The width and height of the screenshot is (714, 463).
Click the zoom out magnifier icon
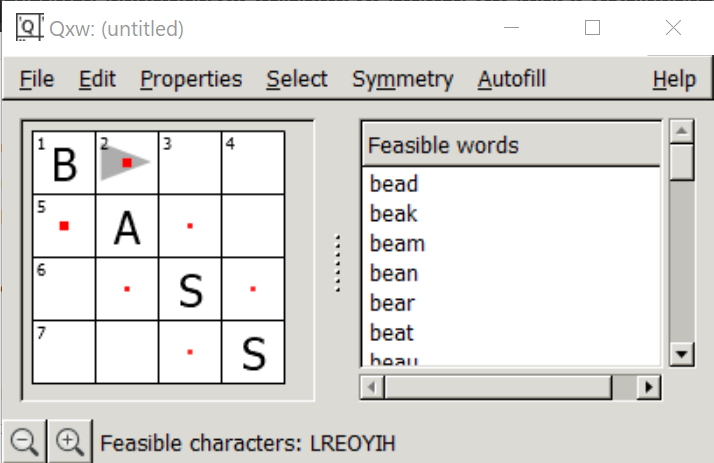(25, 442)
